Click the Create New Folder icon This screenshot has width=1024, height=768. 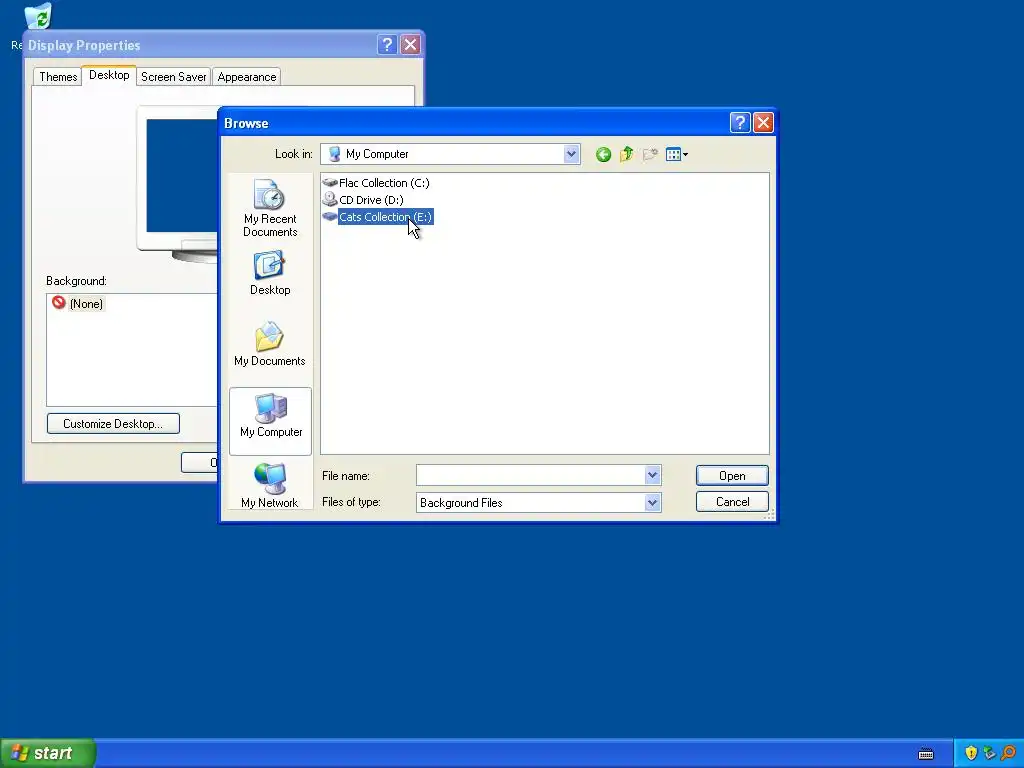649,154
